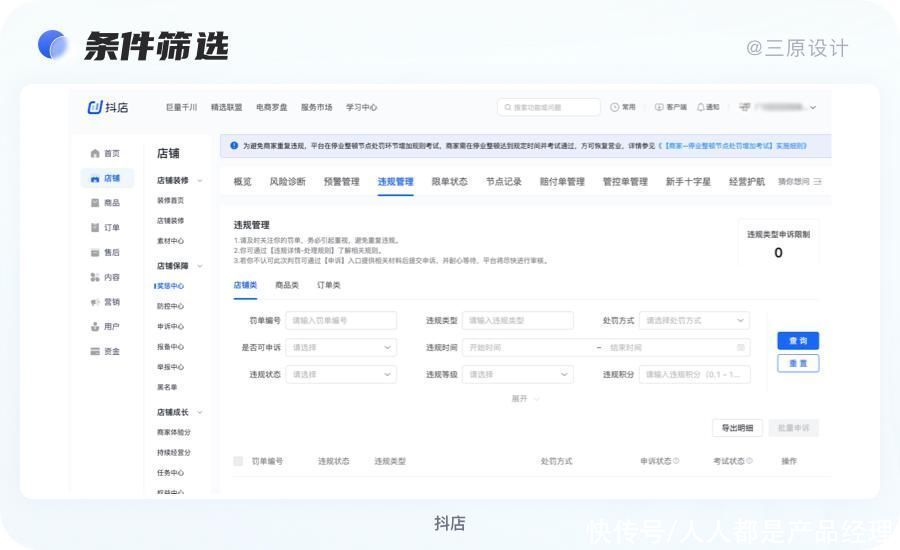Click 客户端 download icon in header

[x=659, y=107]
